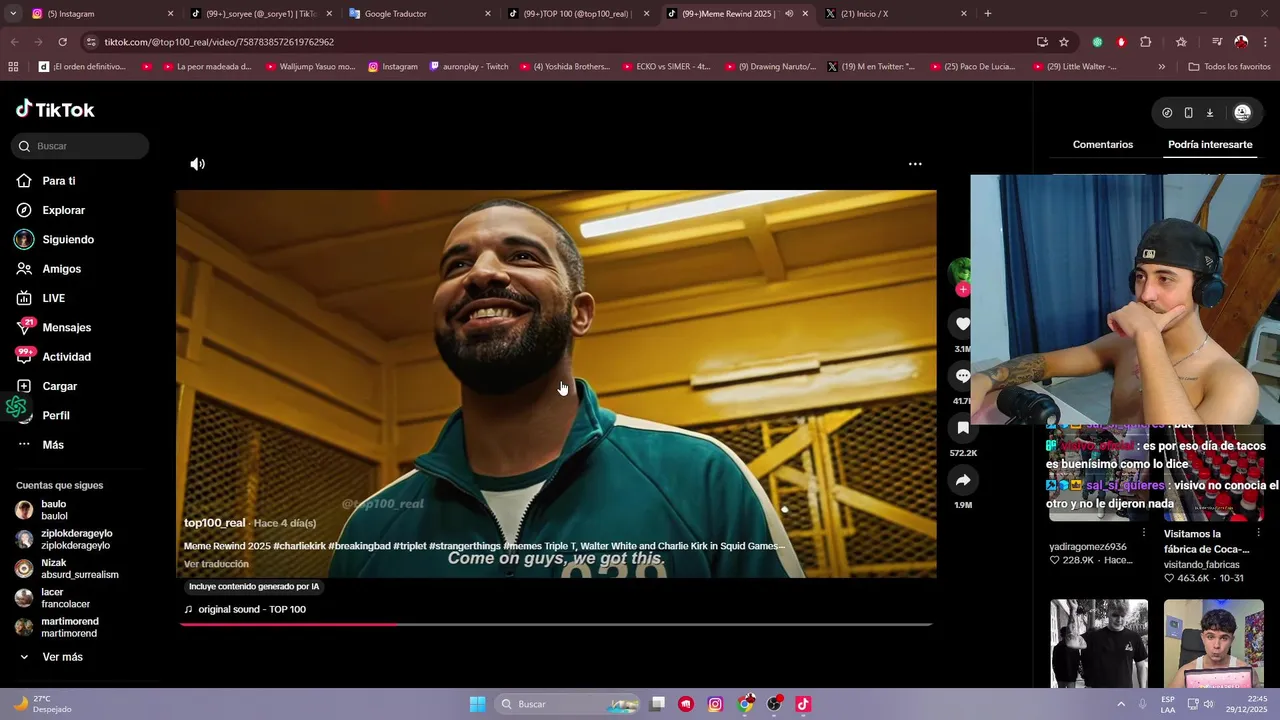1280x720 pixels.
Task: Open Nizak absurd_surrealism account
Action: click(x=79, y=569)
